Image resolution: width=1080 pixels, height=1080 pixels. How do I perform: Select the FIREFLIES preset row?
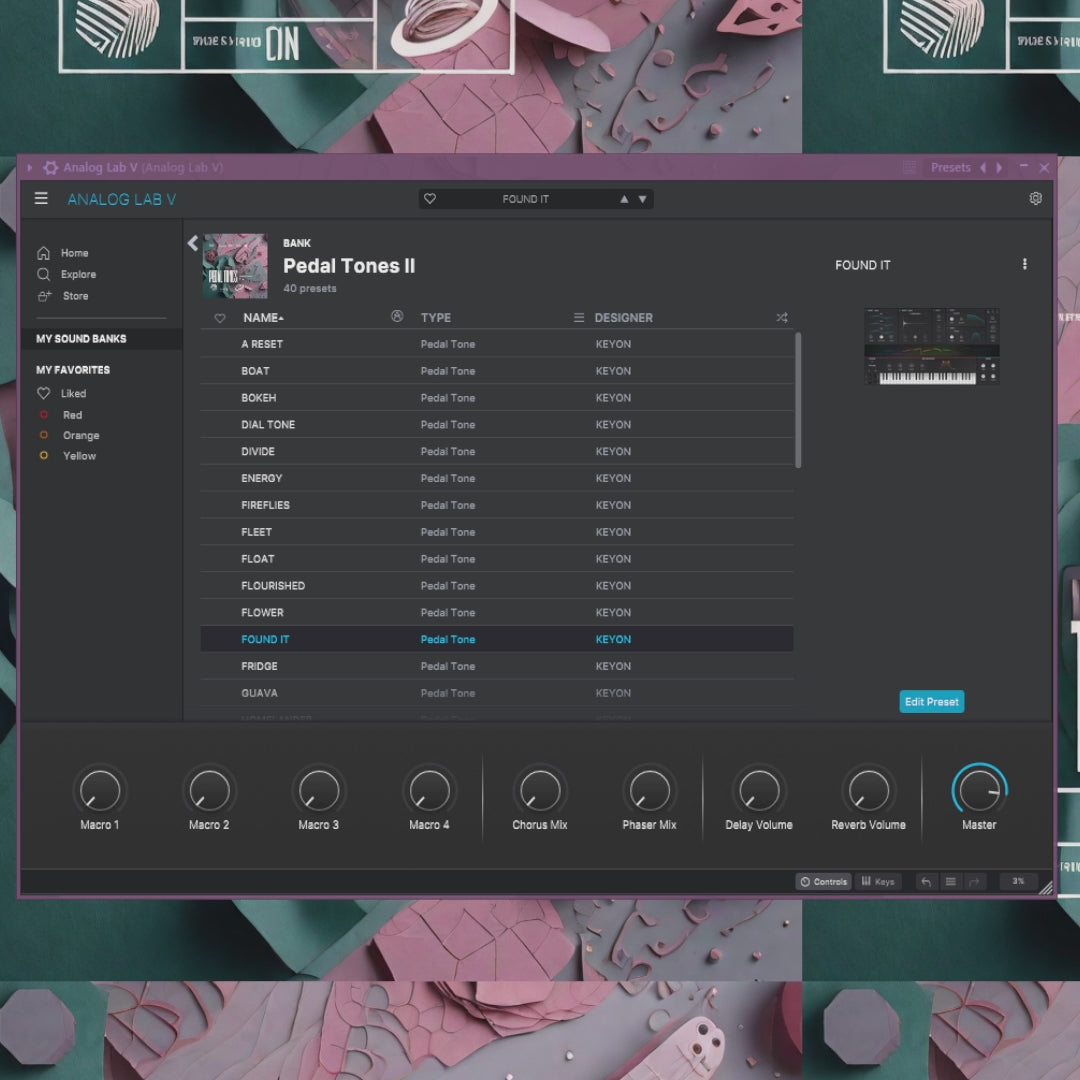tap(265, 505)
